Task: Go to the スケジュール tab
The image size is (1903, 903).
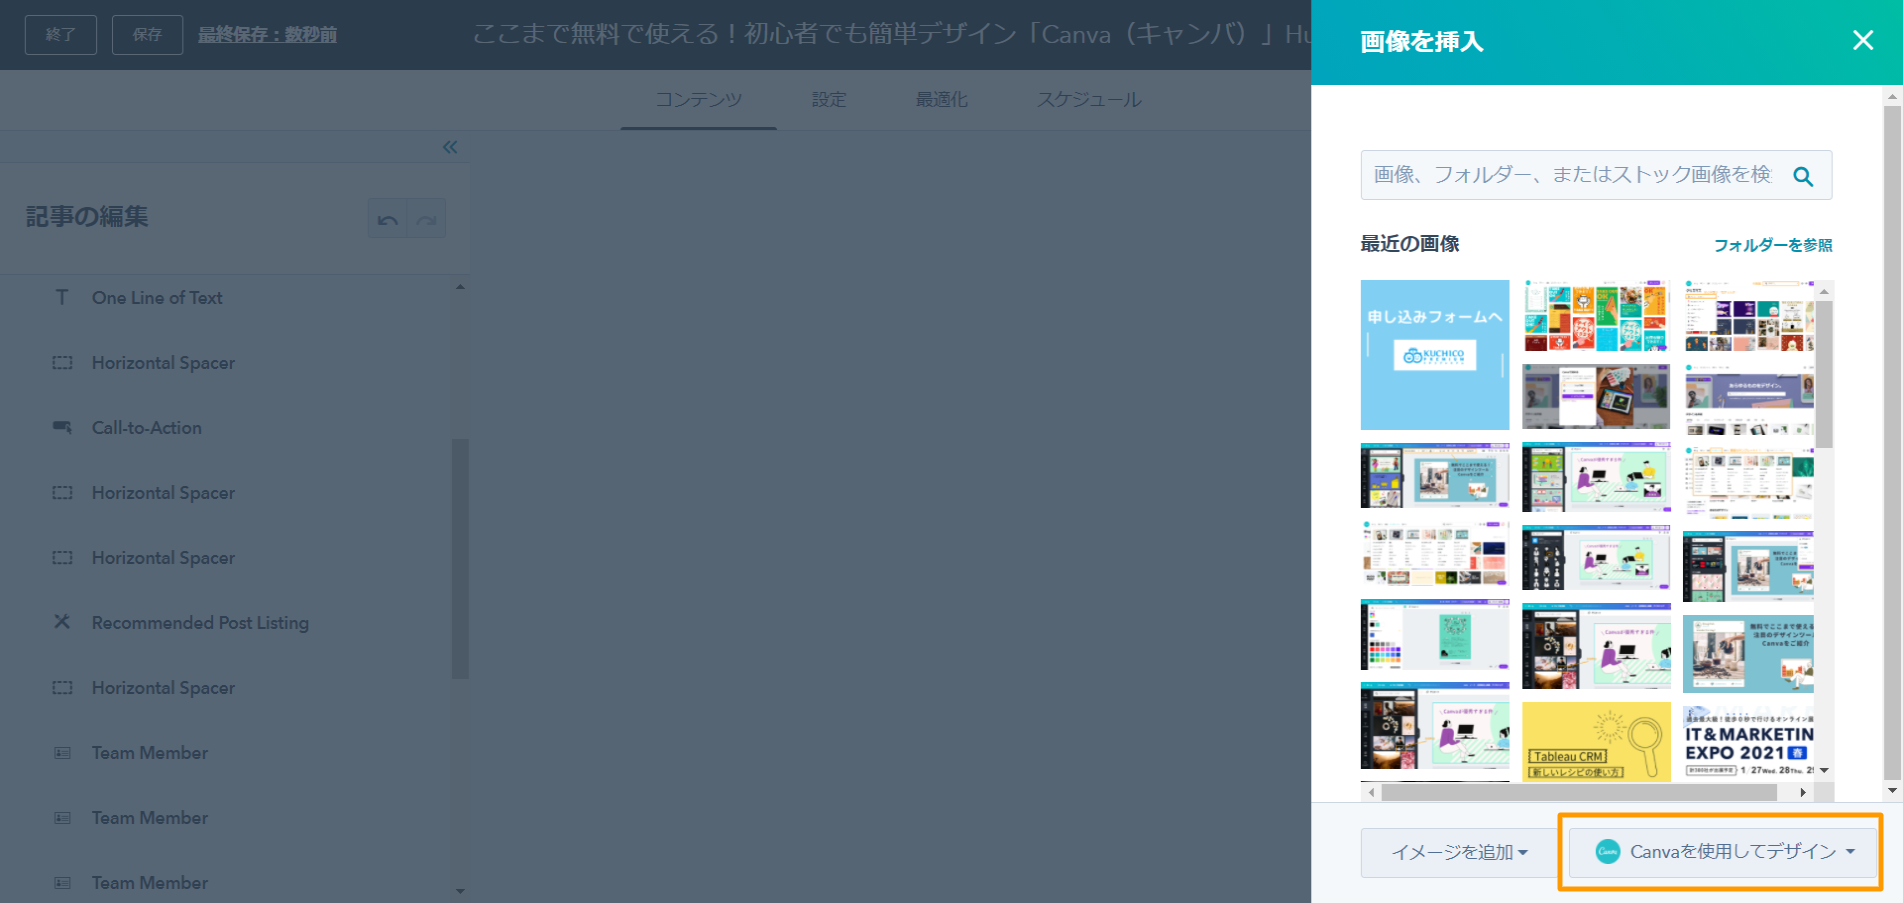Action: tap(1088, 100)
